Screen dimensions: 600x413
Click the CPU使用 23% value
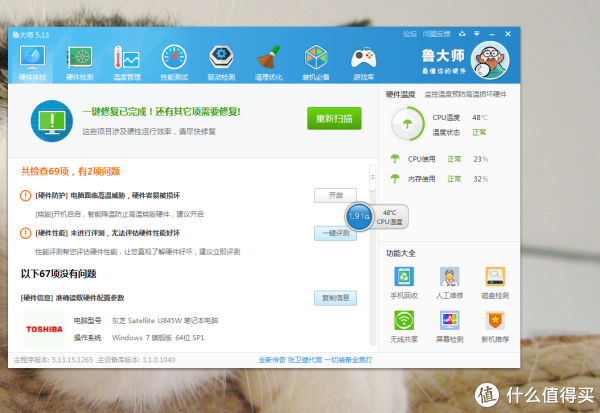pos(481,159)
